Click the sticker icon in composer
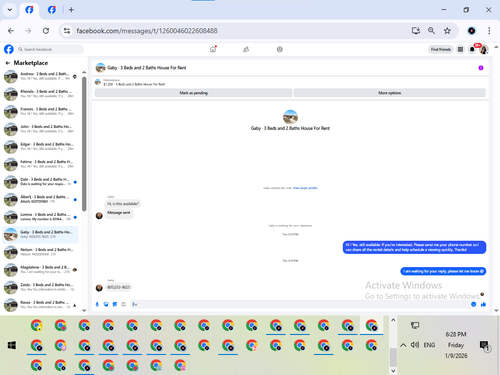 coord(115,304)
